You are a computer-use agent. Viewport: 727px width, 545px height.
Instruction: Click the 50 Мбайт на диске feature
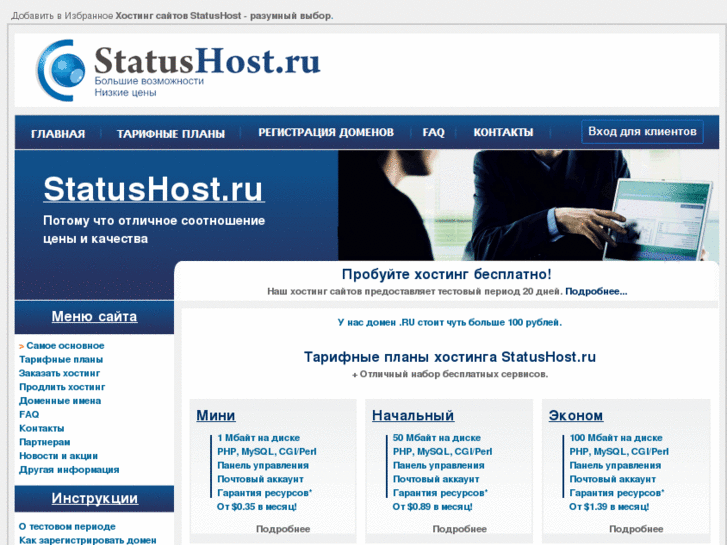tap(437, 438)
